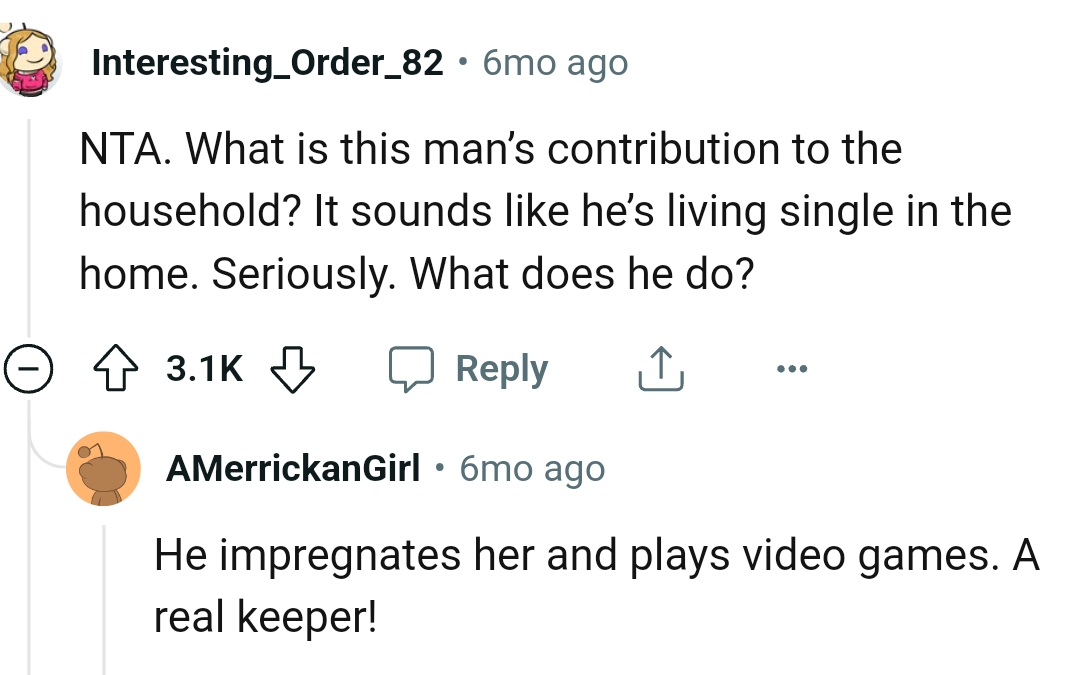
Task: Click the upward share icon to share comment
Action: pos(660,367)
